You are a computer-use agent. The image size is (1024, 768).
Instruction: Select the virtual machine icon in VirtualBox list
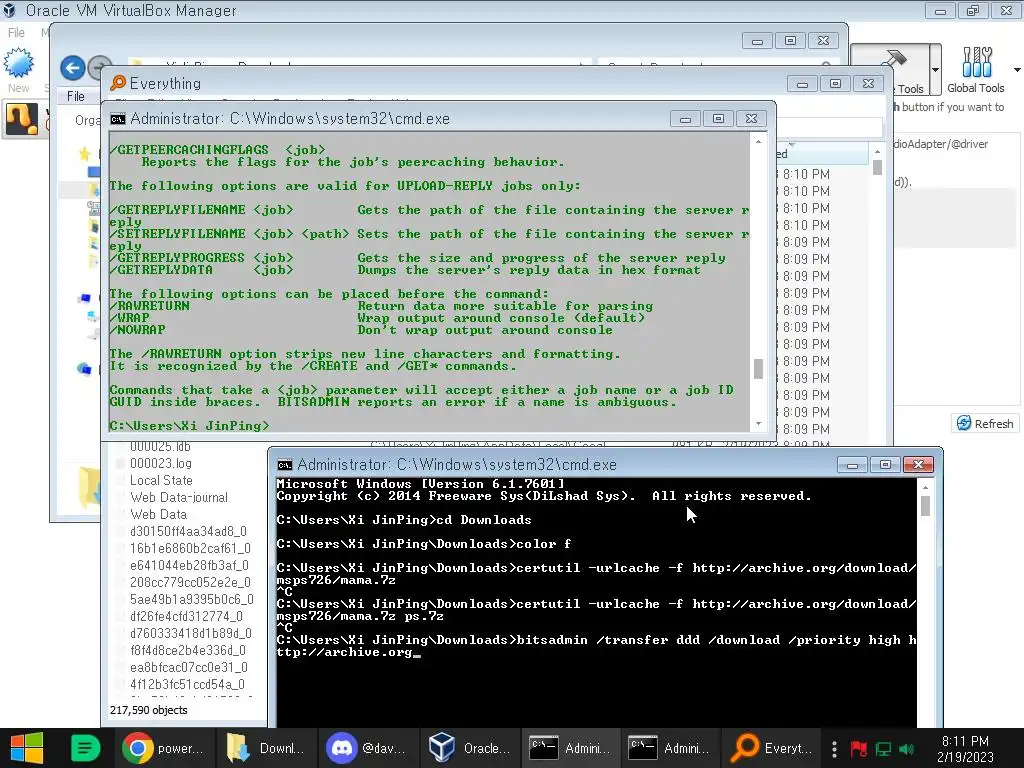pyautogui.click(x=22, y=120)
